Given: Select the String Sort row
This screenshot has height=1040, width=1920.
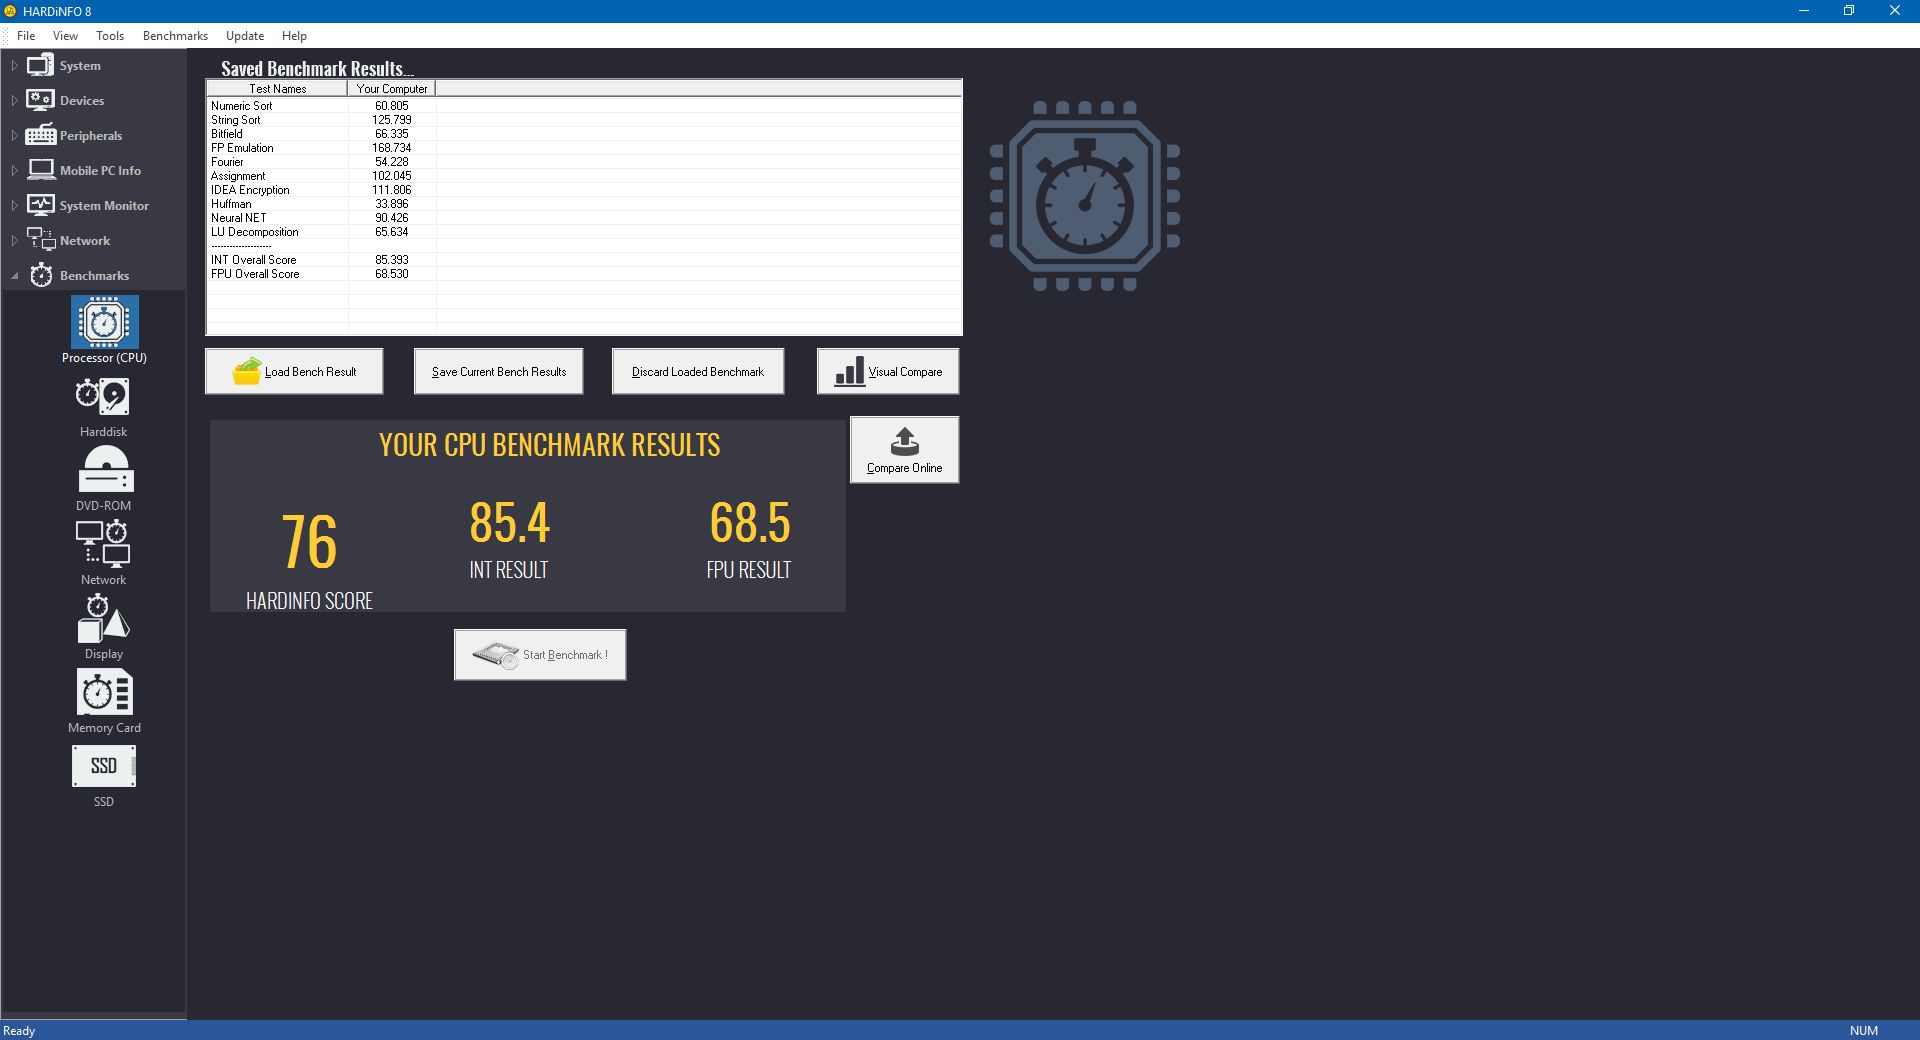Looking at the screenshot, I should coord(584,120).
